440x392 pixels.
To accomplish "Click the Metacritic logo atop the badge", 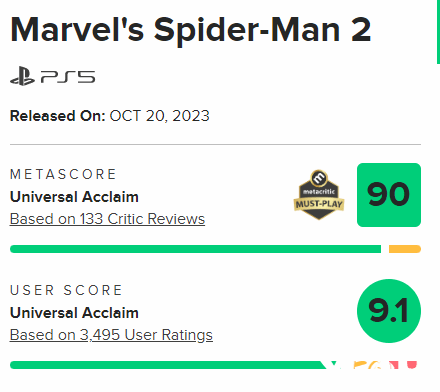I will (x=319, y=178).
